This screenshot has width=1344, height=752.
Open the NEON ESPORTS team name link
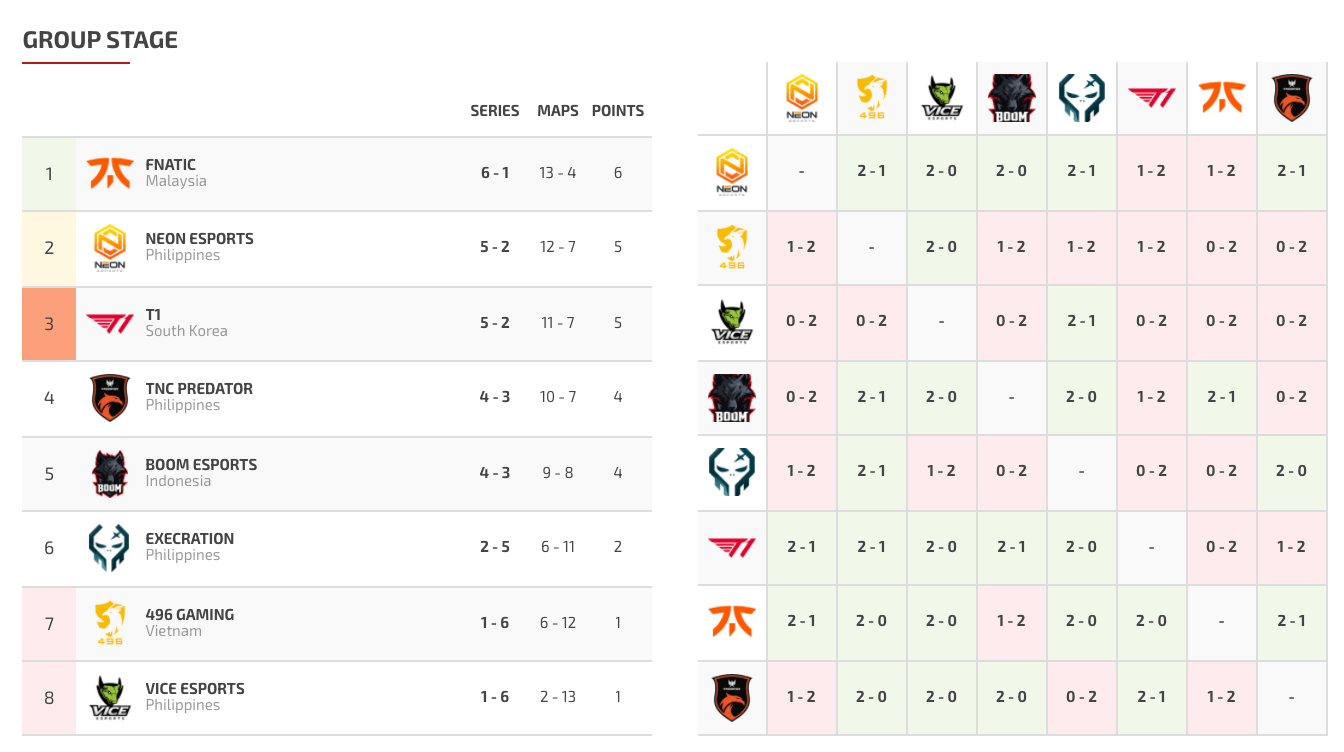tap(200, 239)
